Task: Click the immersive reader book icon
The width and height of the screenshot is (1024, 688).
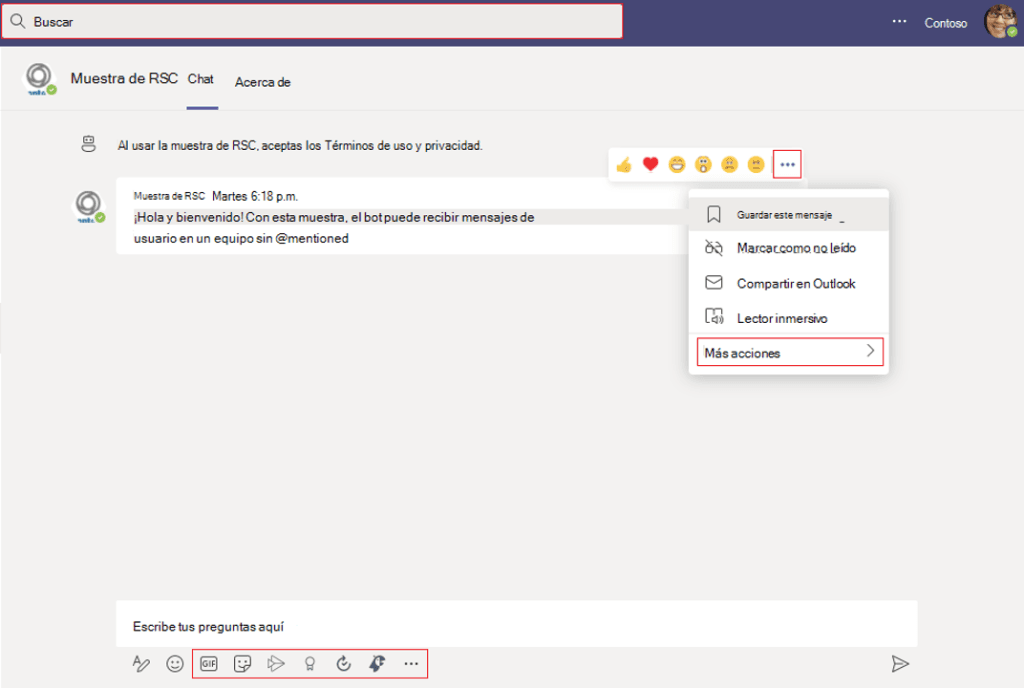Action: click(x=714, y=317)
